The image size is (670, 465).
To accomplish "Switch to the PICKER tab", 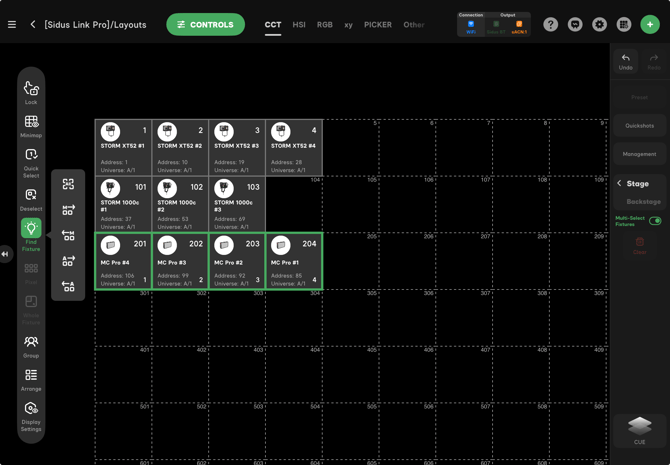I will [378, 25].
